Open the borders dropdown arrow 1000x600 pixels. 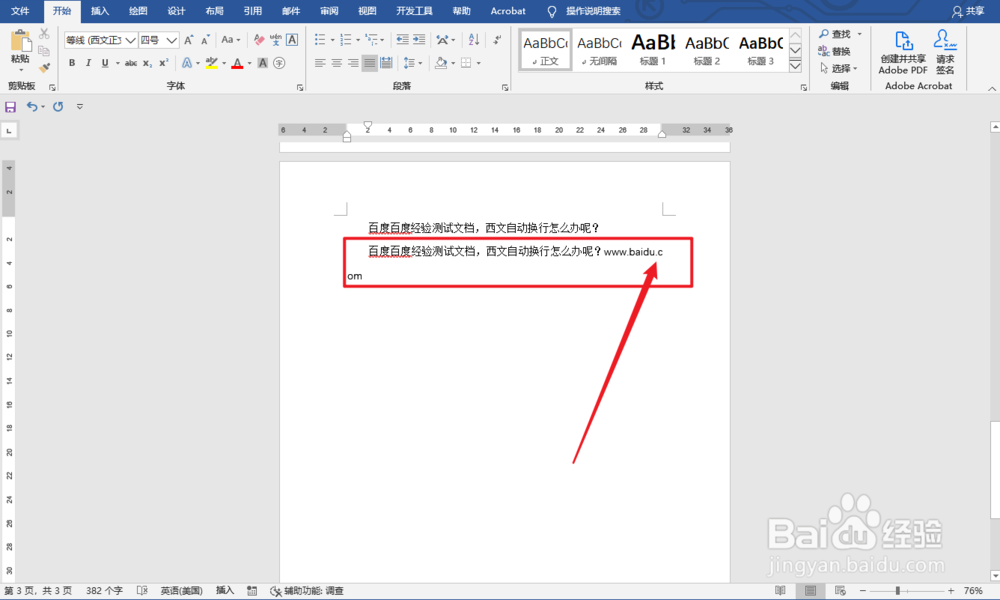tap(478, 63)
